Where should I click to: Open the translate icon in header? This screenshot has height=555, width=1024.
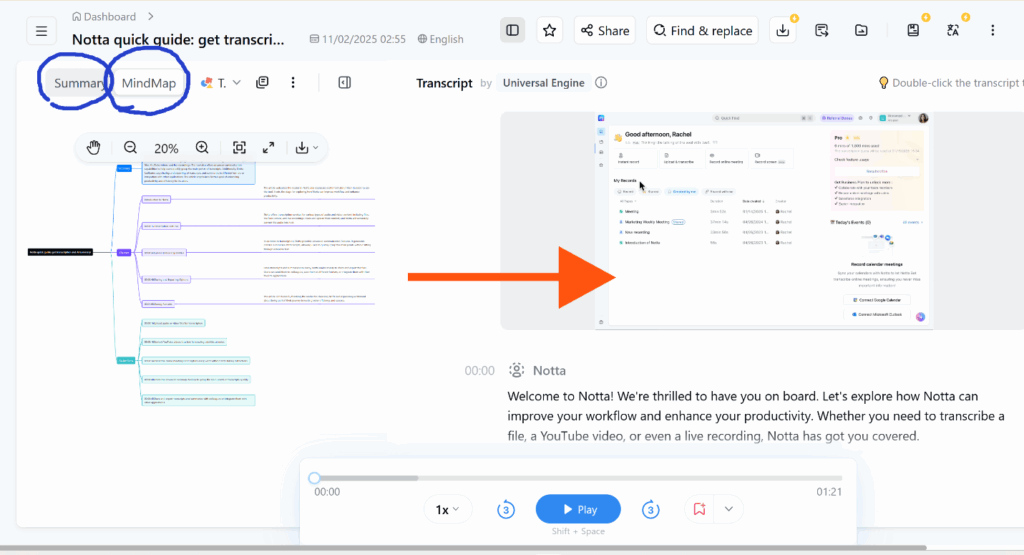click(953, 31)
